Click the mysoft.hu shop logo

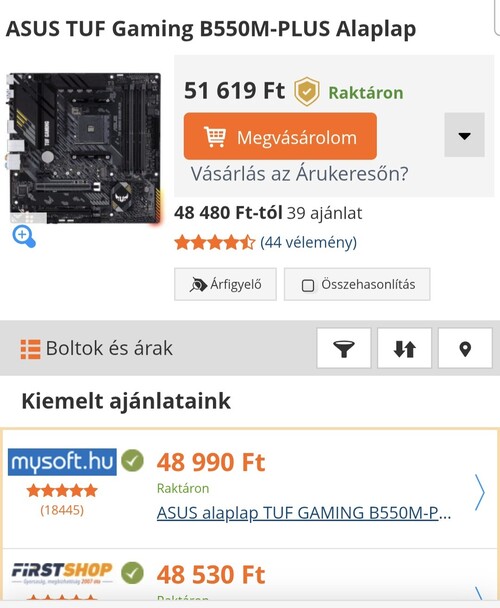pyautogui.click(x=62, y=462)
